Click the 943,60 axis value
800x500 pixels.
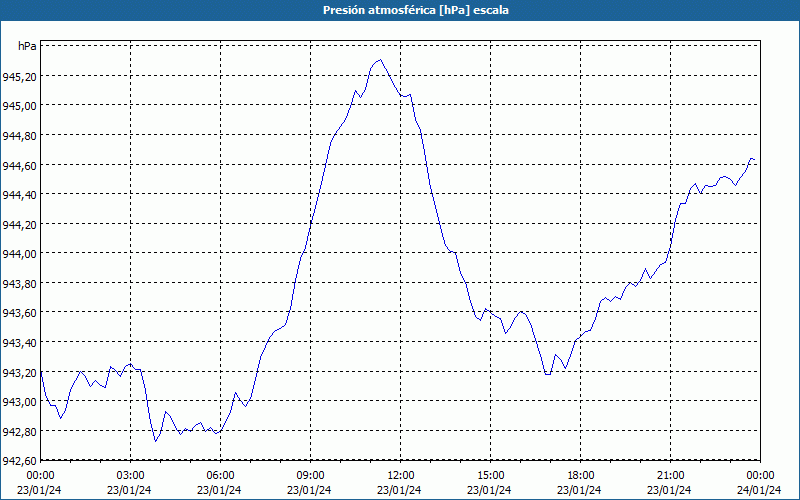point(19,313)
